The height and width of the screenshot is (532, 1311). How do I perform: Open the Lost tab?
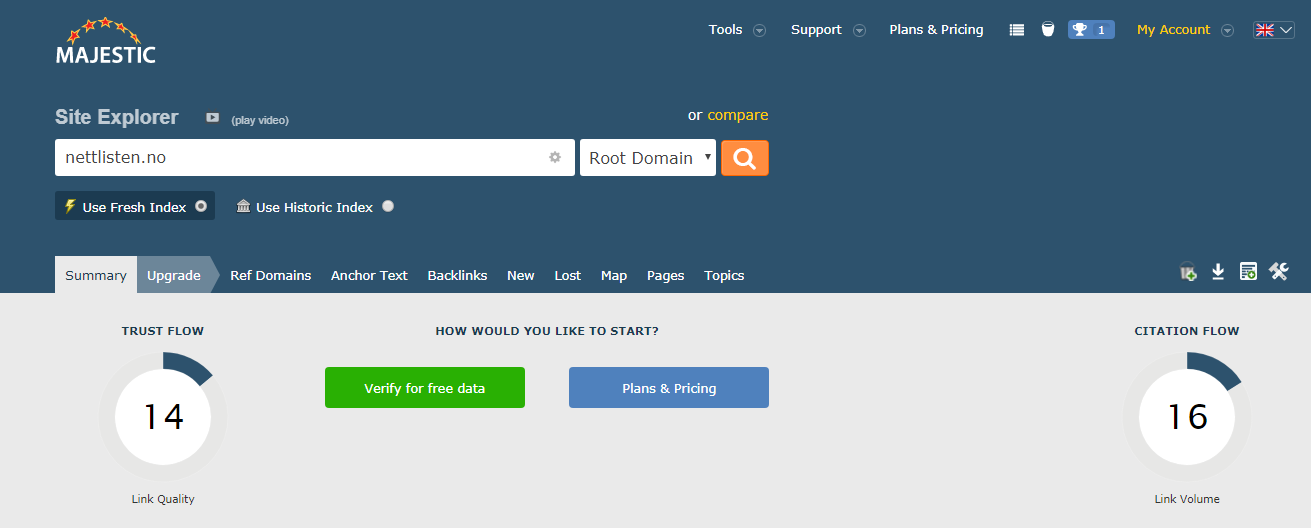click(568, 275)
